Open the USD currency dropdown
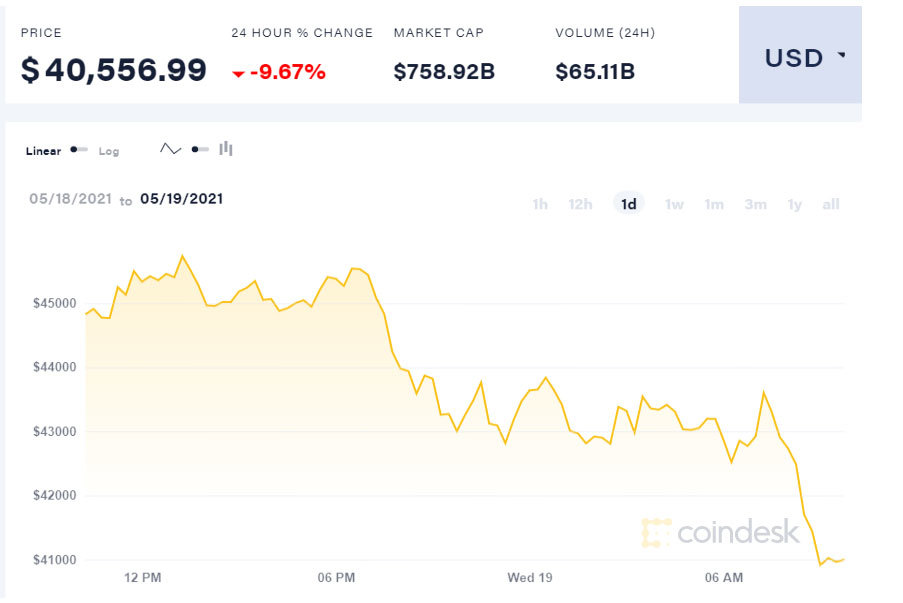903x603 pixels. click(x=800, y=57)
